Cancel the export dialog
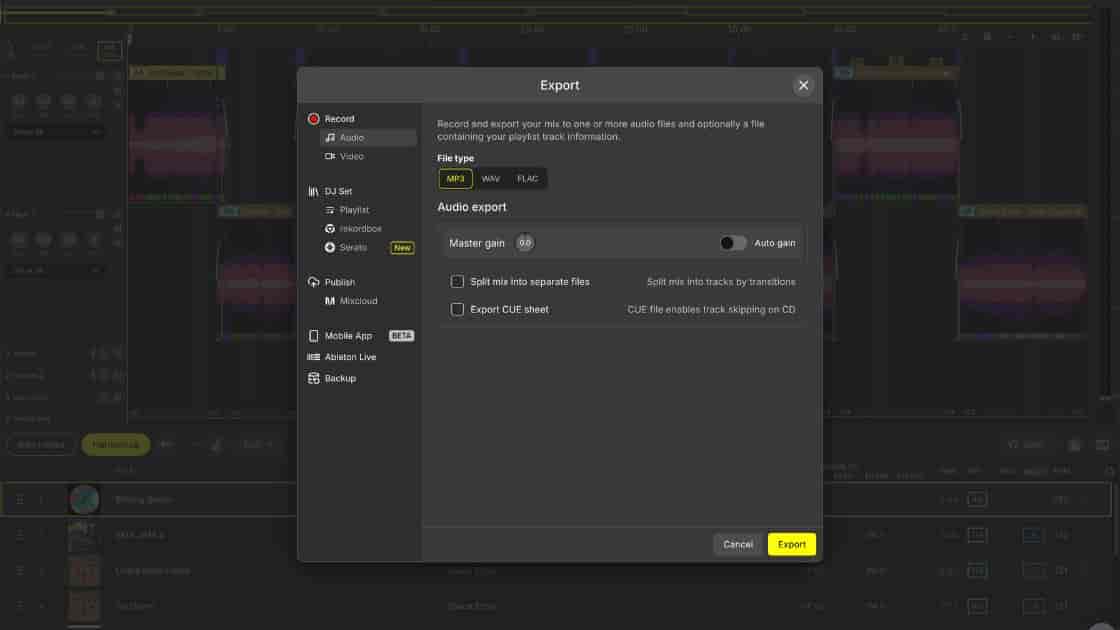The image size is (1120, 630). click(738, 544)
